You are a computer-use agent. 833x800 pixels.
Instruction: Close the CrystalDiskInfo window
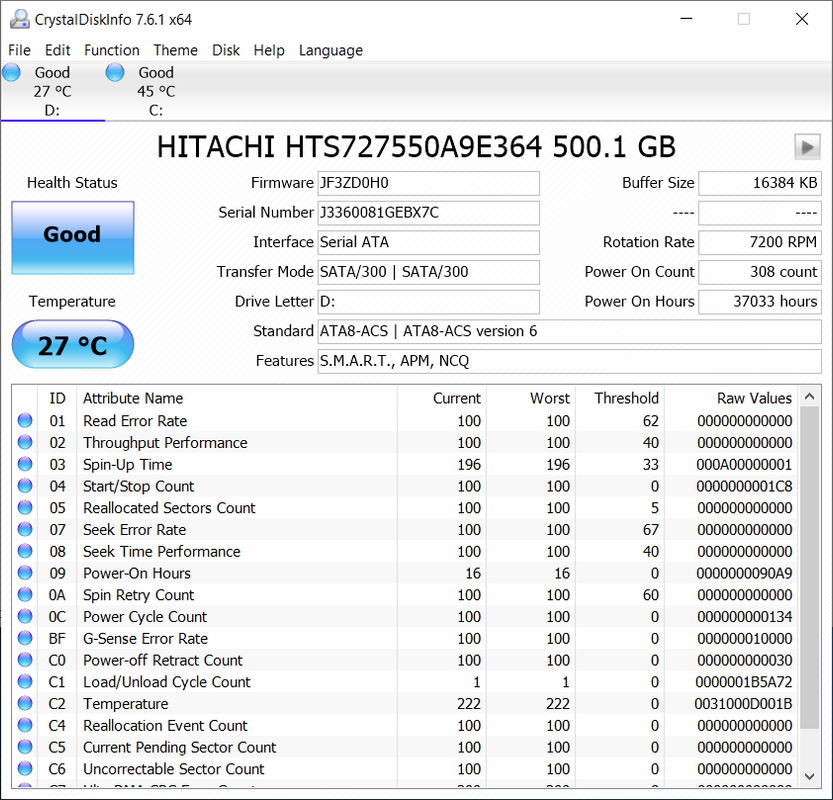[802, 19]
